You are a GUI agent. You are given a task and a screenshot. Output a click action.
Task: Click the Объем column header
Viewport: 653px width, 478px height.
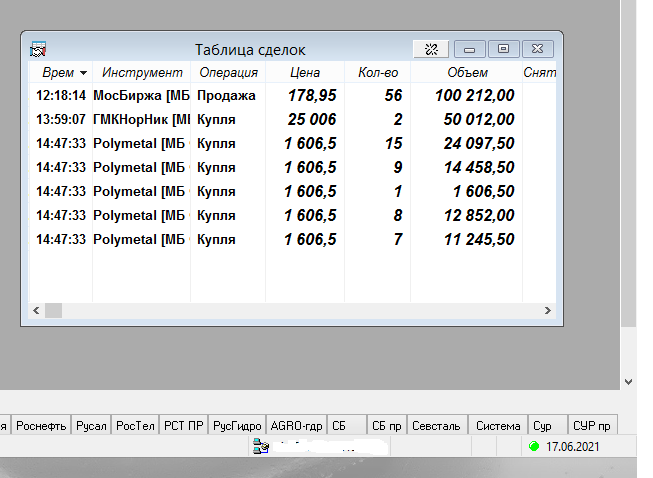(x=467, y=72)
